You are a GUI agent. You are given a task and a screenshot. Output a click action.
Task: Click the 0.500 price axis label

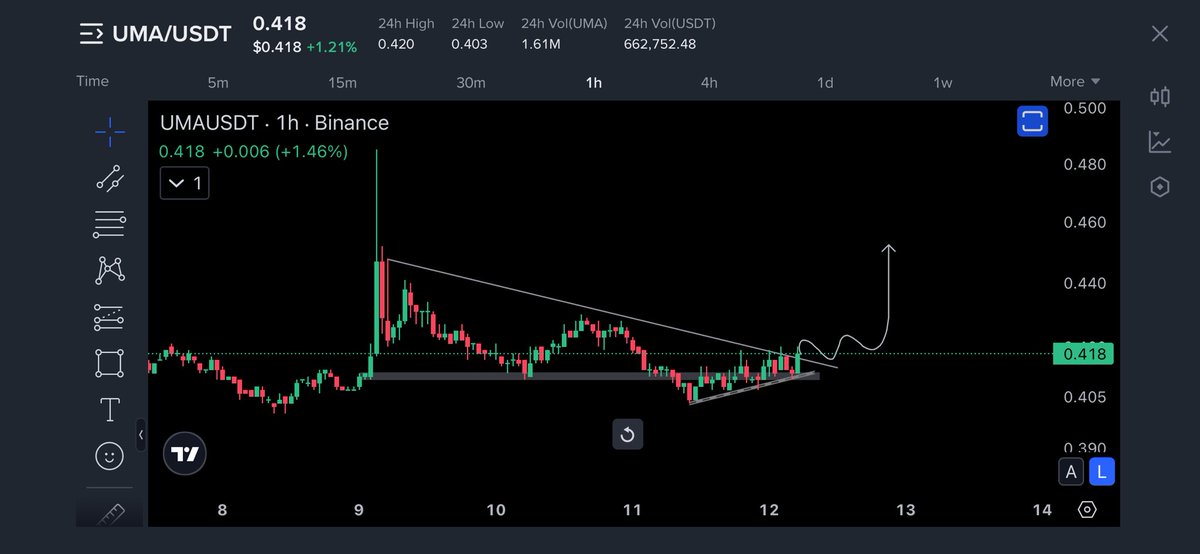[x=1085, y=108]
